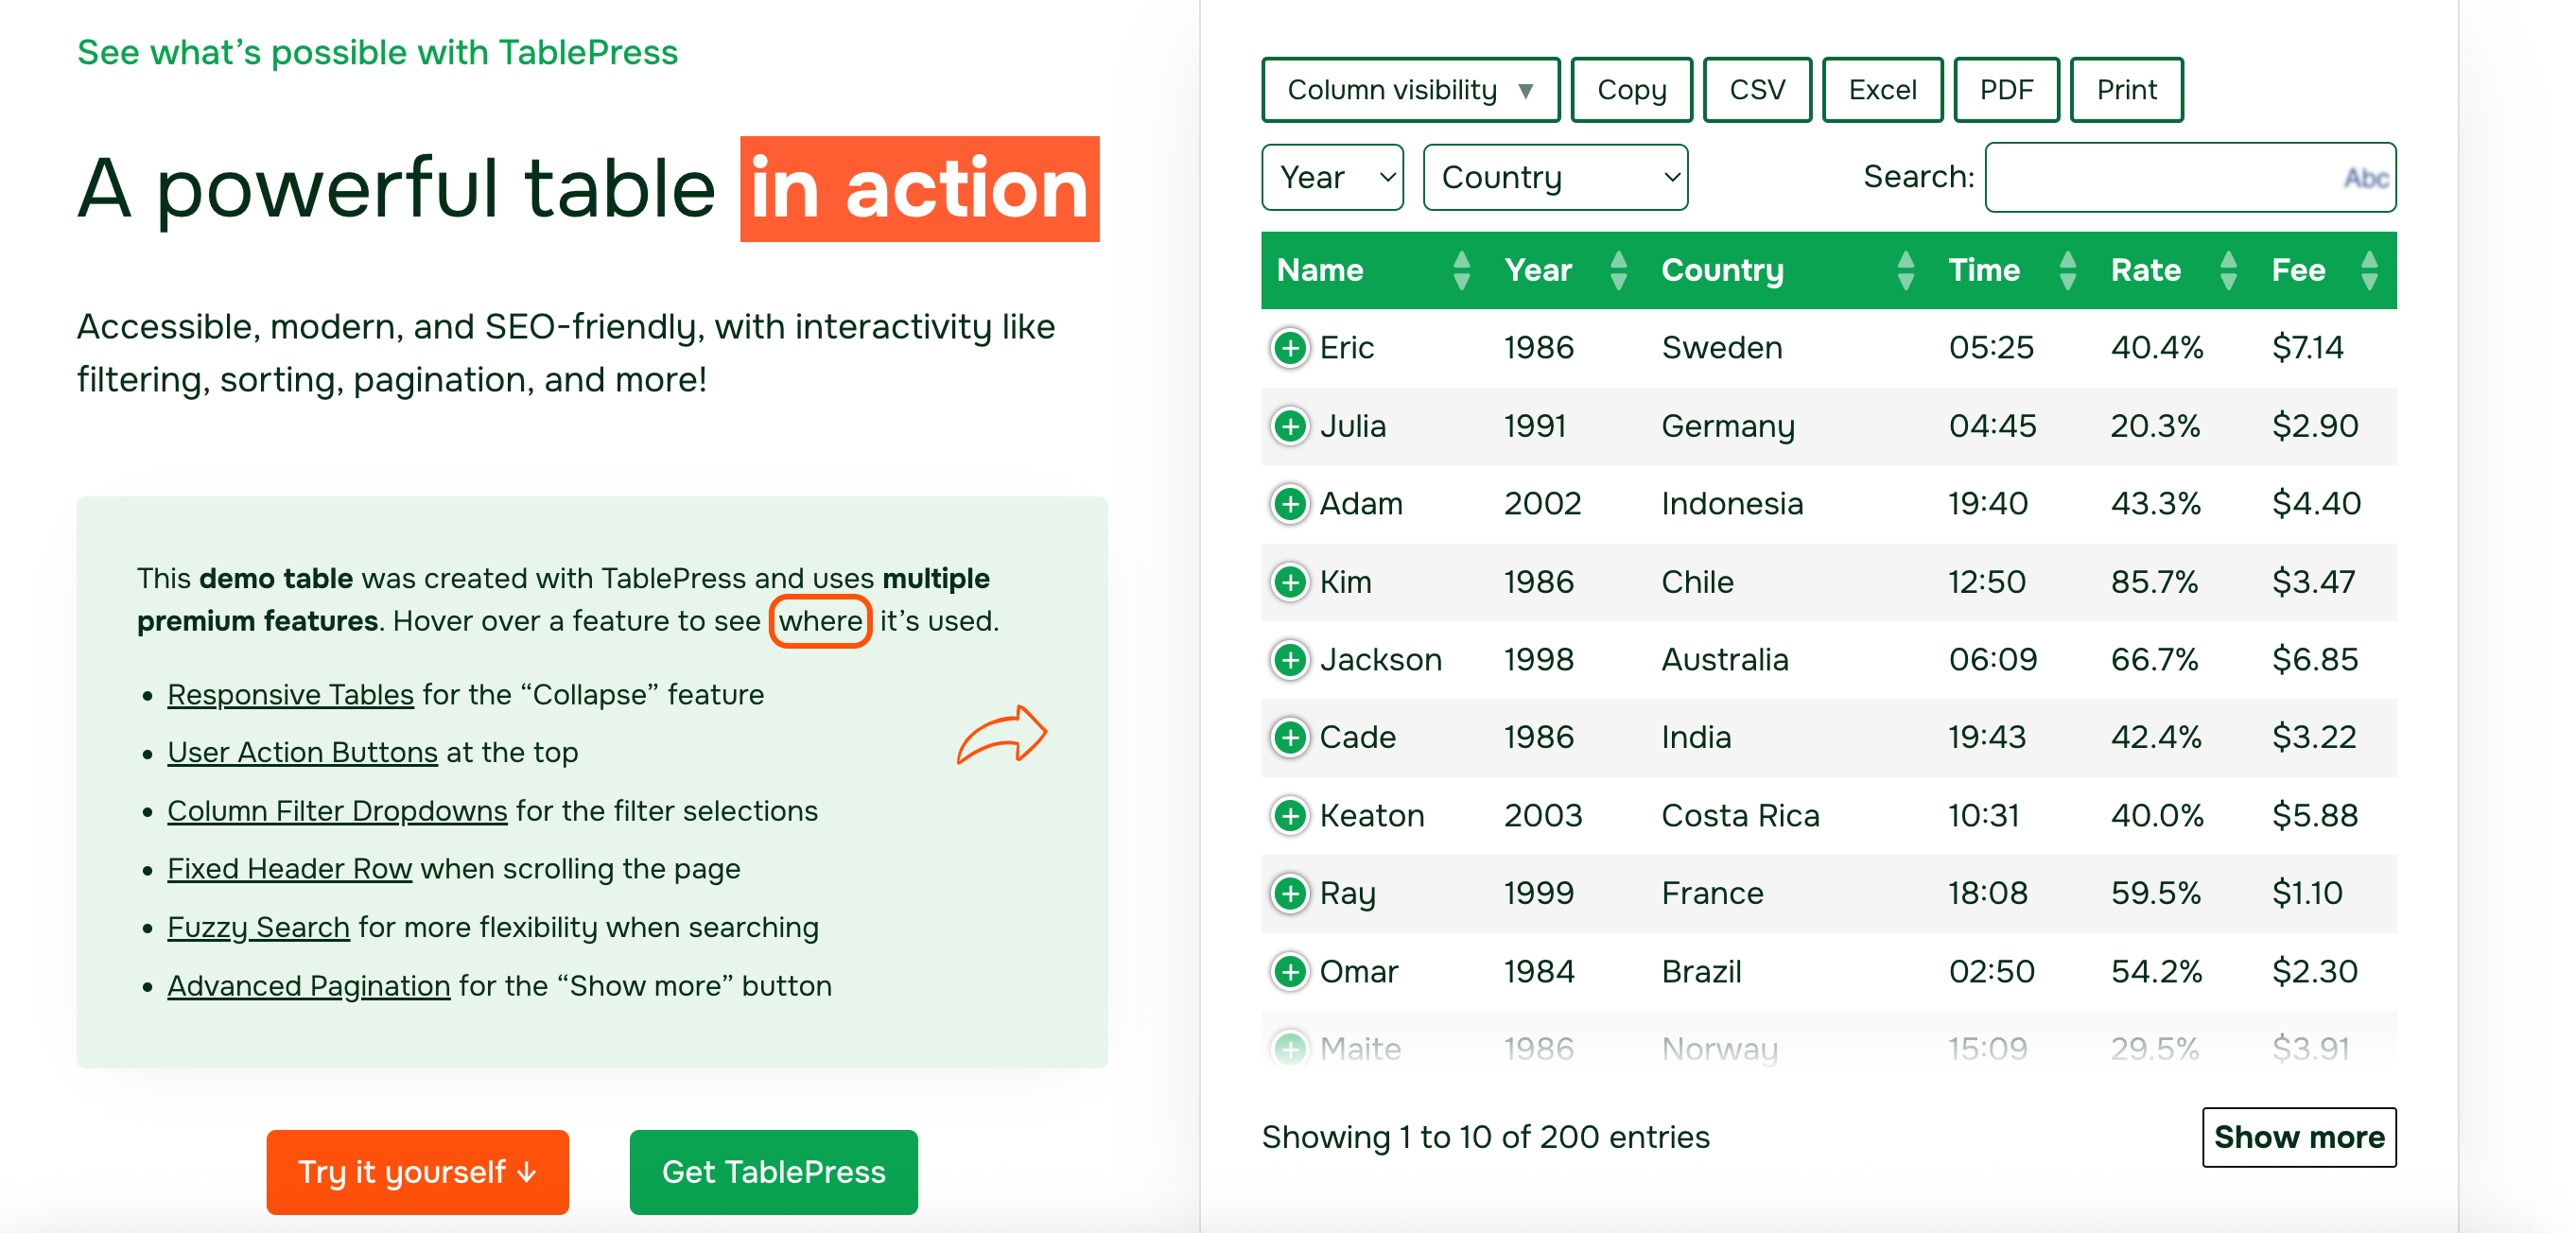This screenshot has width=2576, height=1233.
Task: Expand hidden columns for Keaton
Action: (x=1290, y=816)
